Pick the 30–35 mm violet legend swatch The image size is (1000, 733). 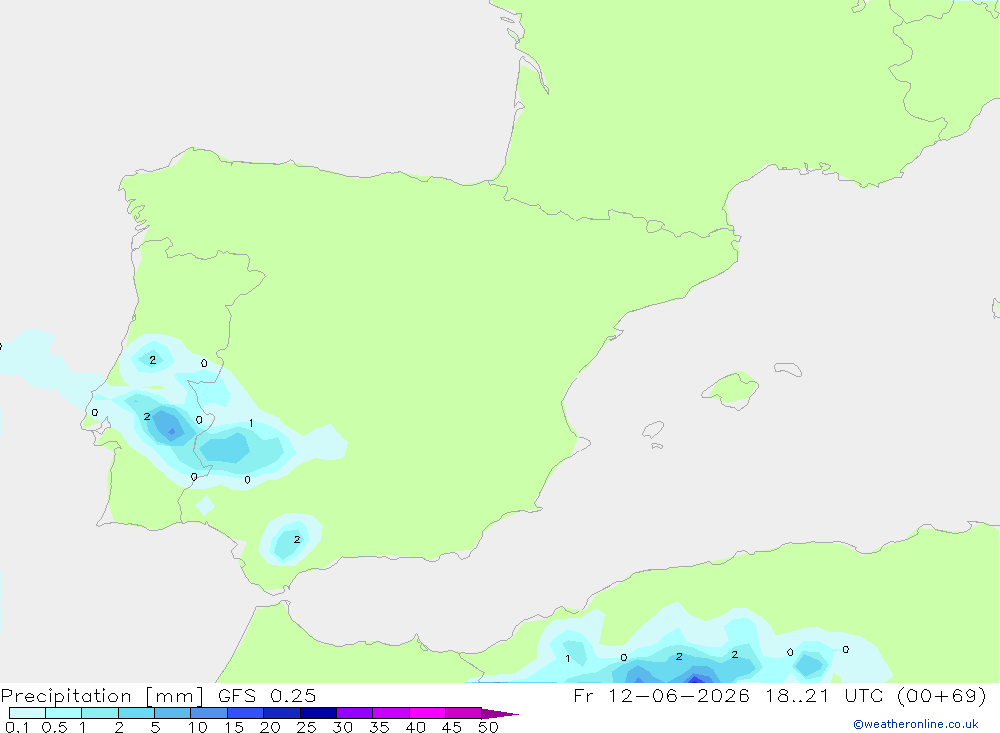355,713
